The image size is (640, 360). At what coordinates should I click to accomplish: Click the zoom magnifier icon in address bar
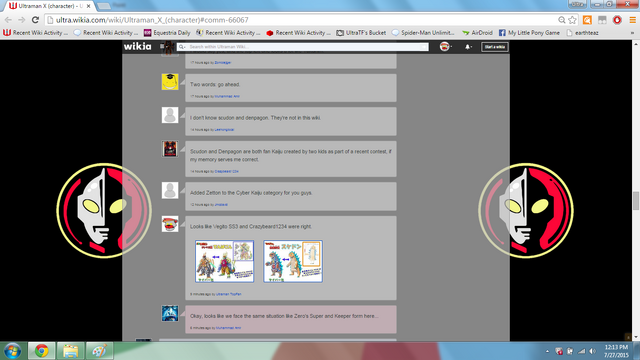[x=562, y=20]
